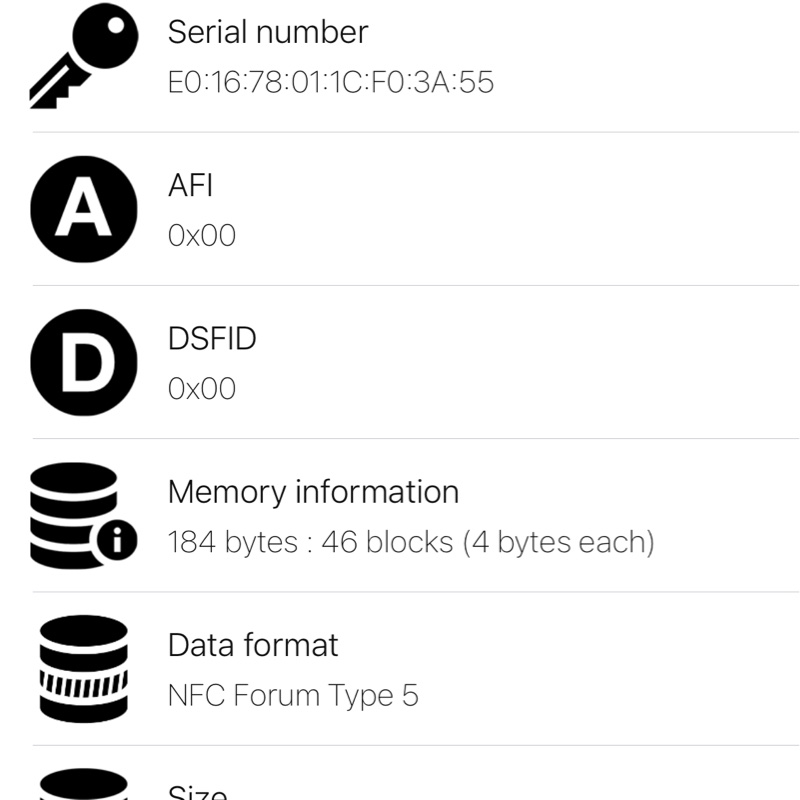Tap the circled D icon for DSFID

84,361
